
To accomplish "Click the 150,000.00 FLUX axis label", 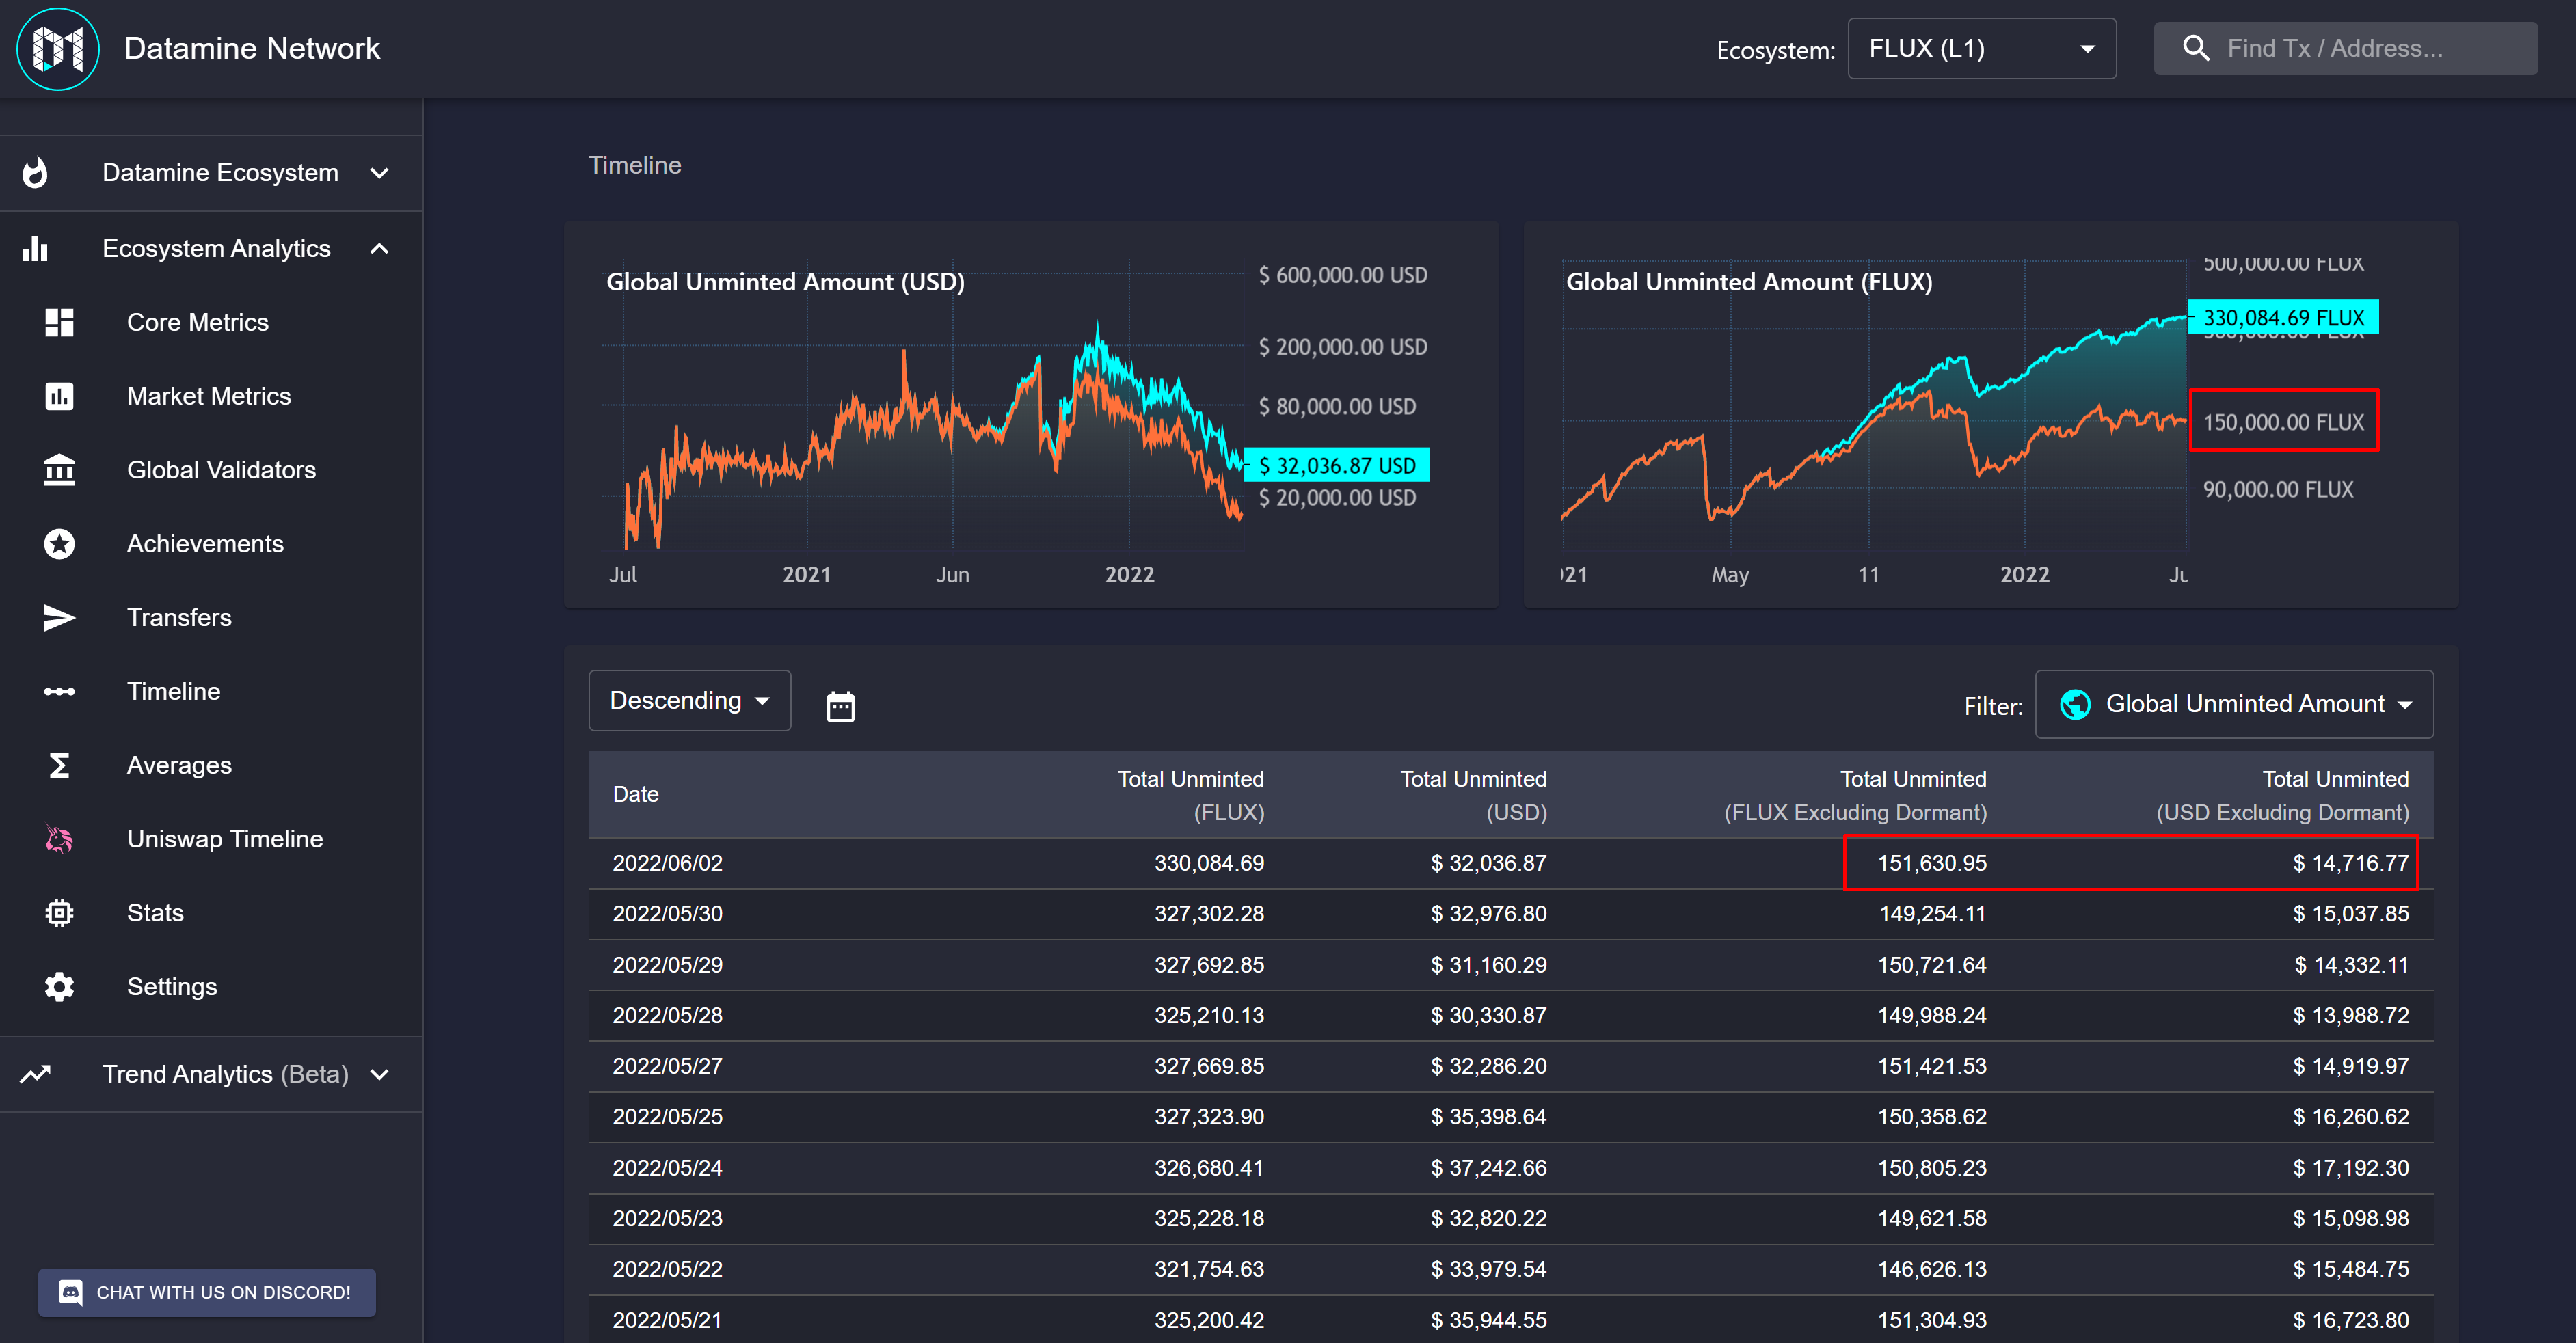I will pos(2283,422).
